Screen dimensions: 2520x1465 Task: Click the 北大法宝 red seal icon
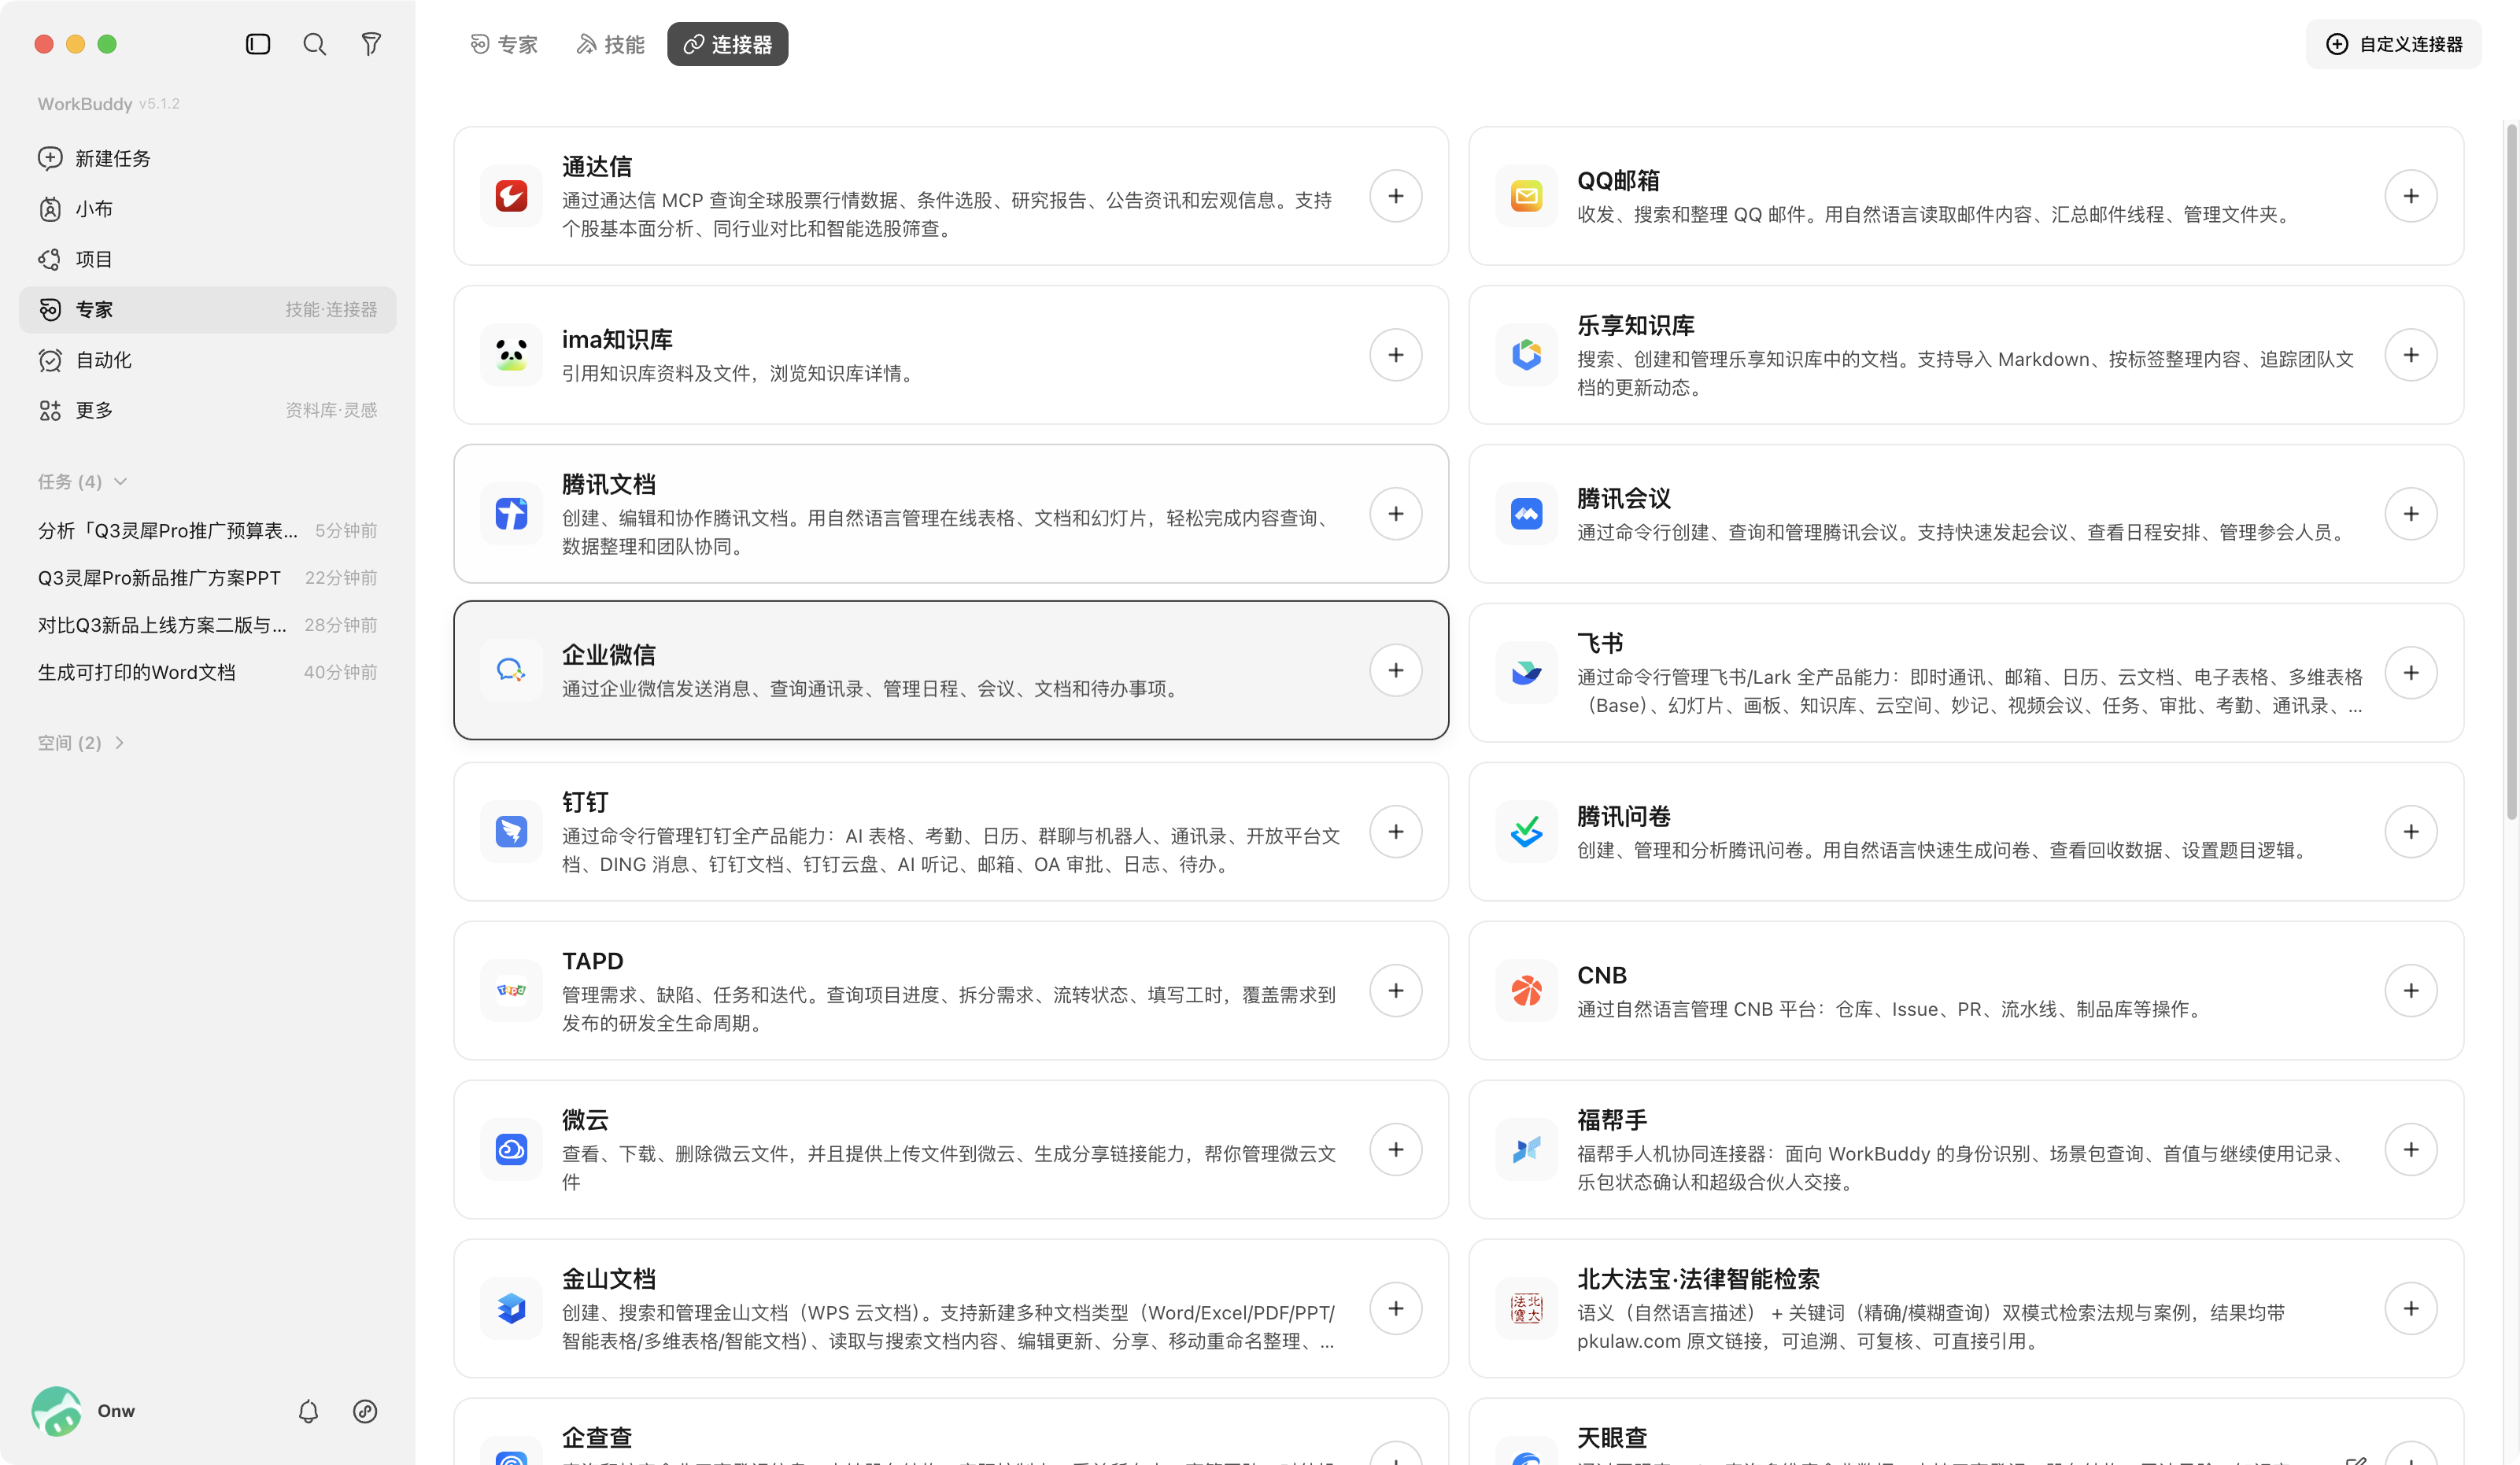click(1526, 1309)
